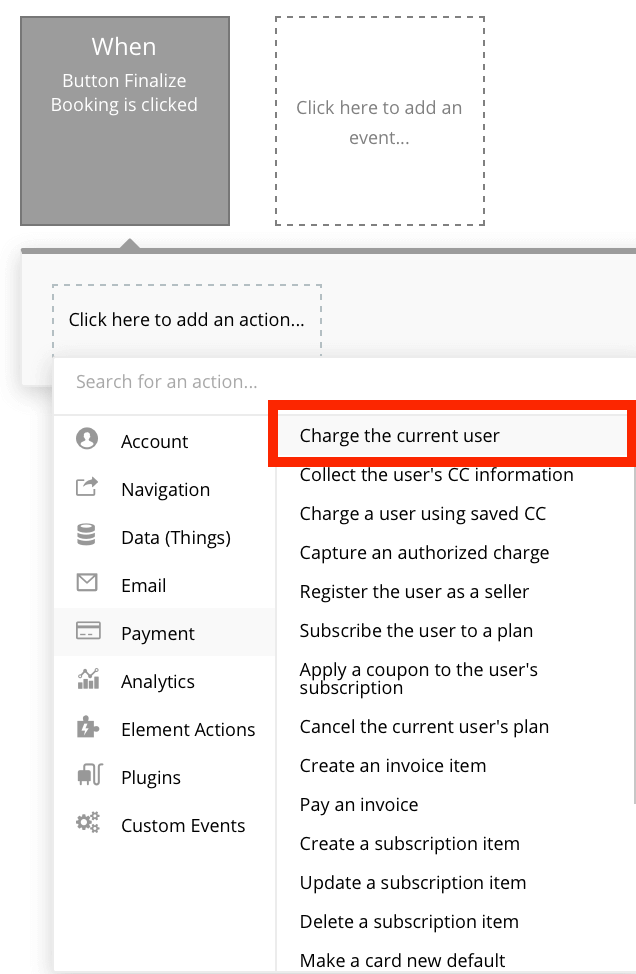Click the add an event placeholder
636x974 pixels.
(x=379, y=121)
